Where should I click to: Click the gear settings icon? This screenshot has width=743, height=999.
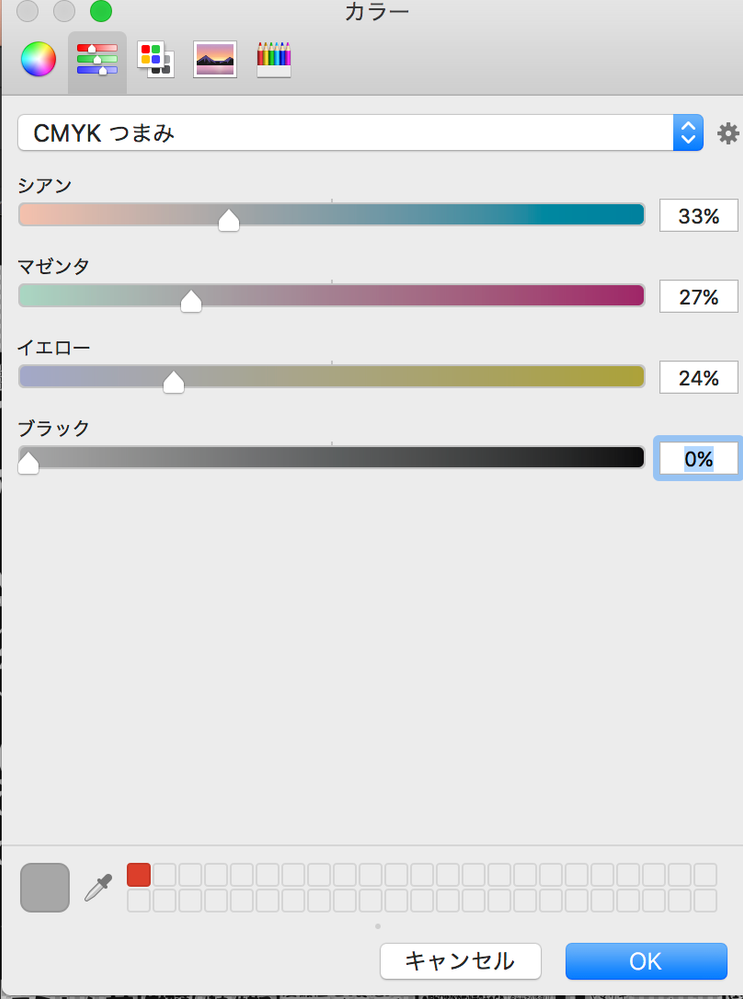[x=728, y=133]
